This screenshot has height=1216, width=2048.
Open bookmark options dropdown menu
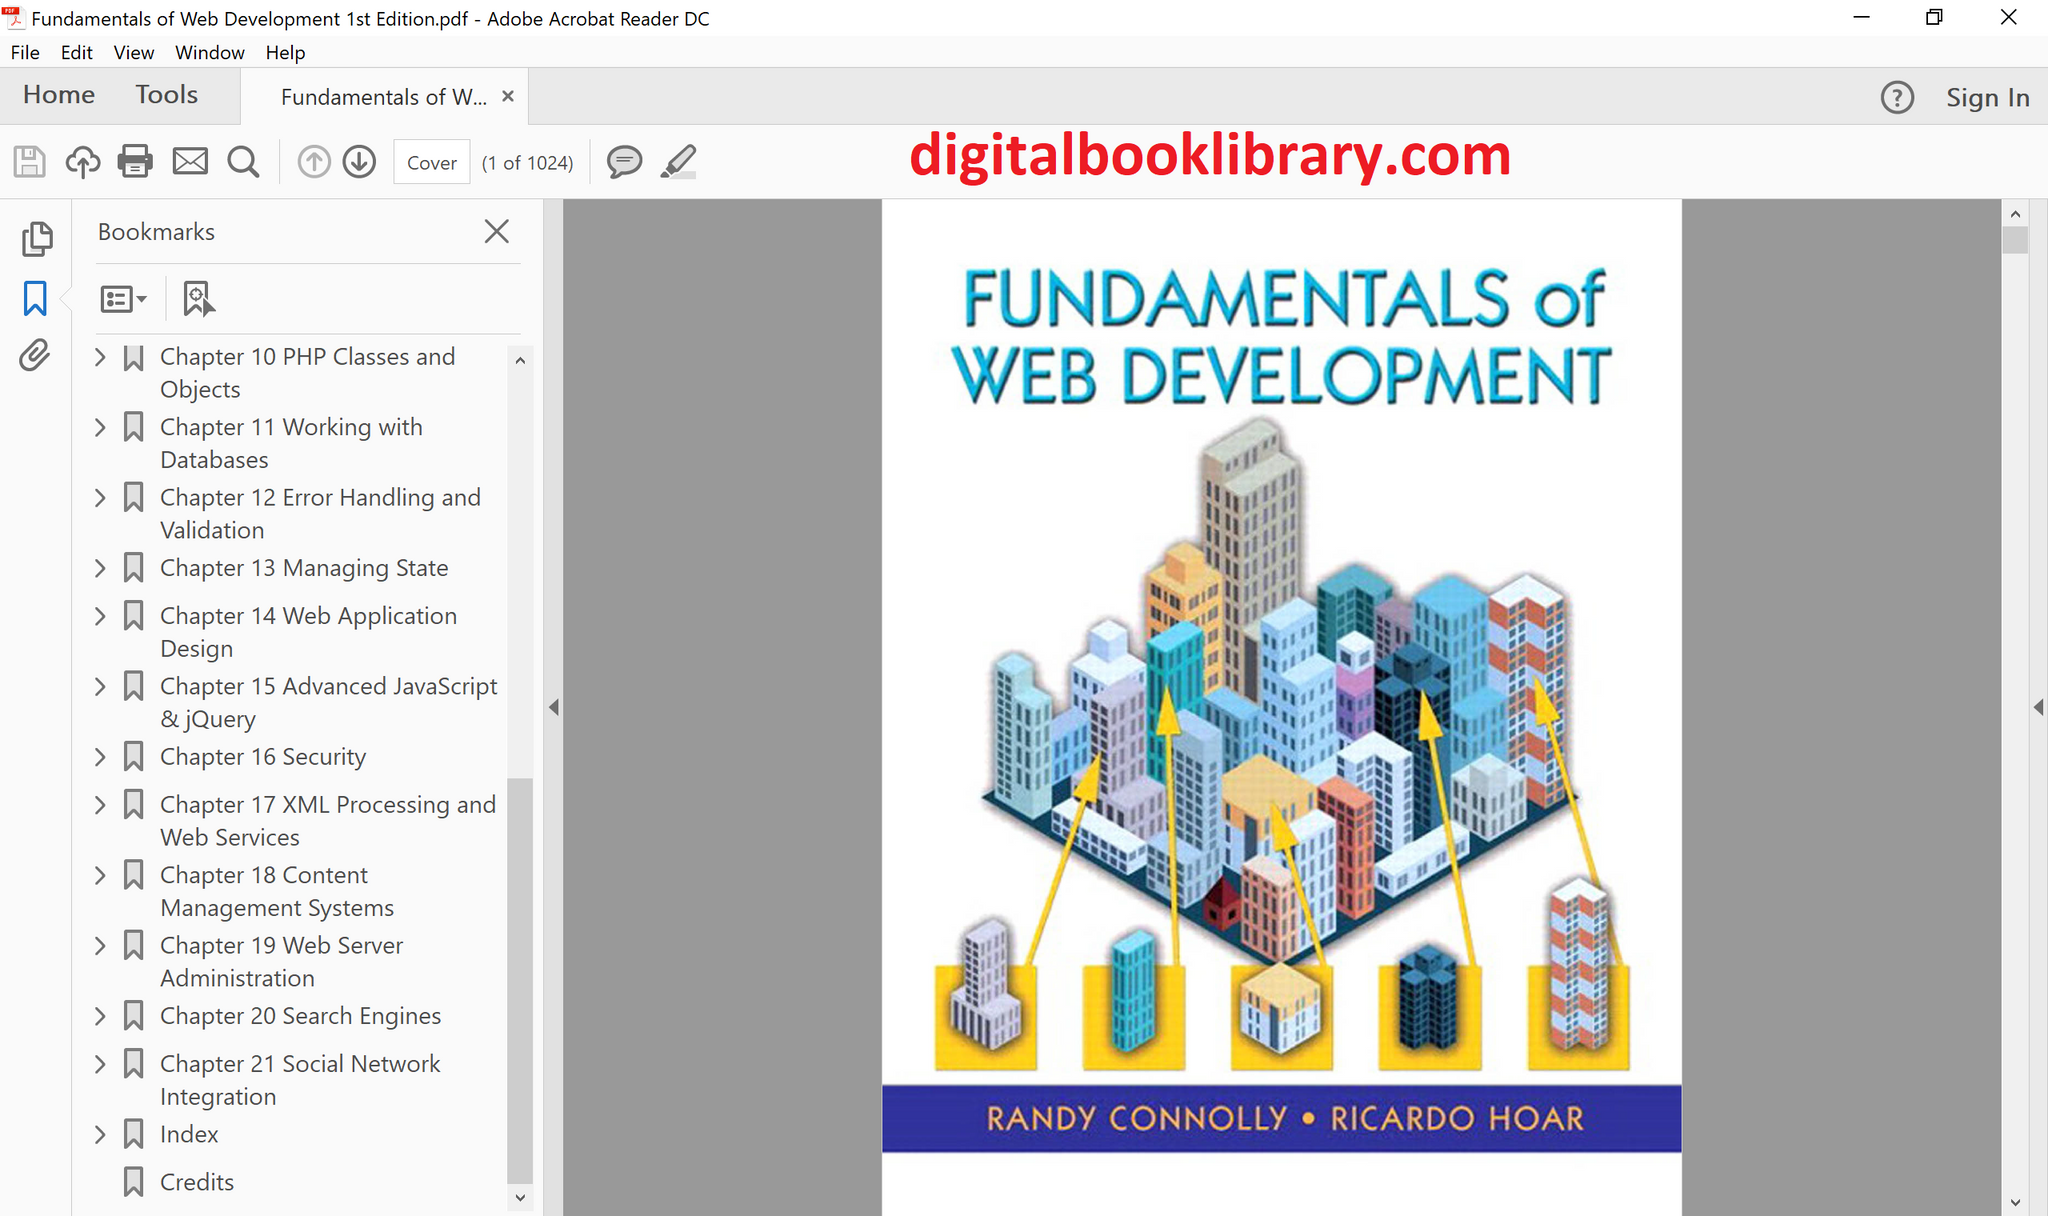(x=124, y=299)
